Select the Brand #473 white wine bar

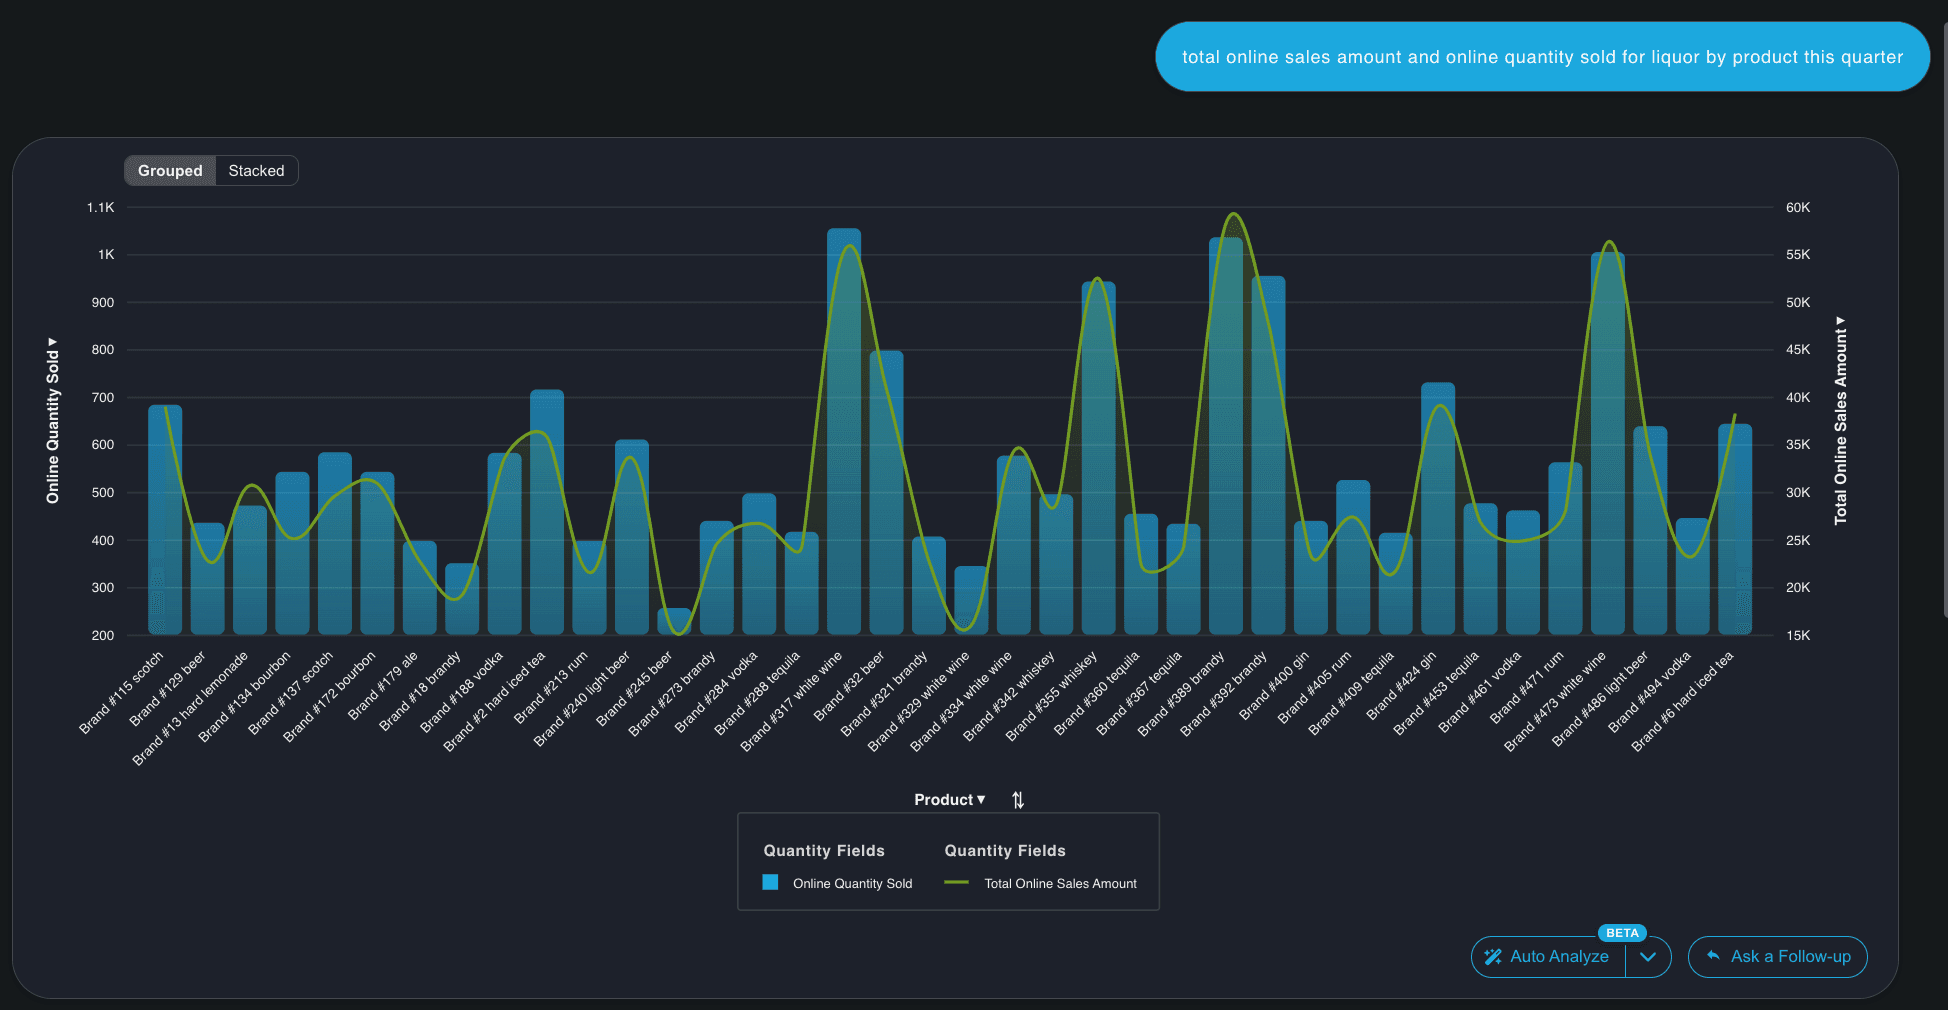(1608, 444)
